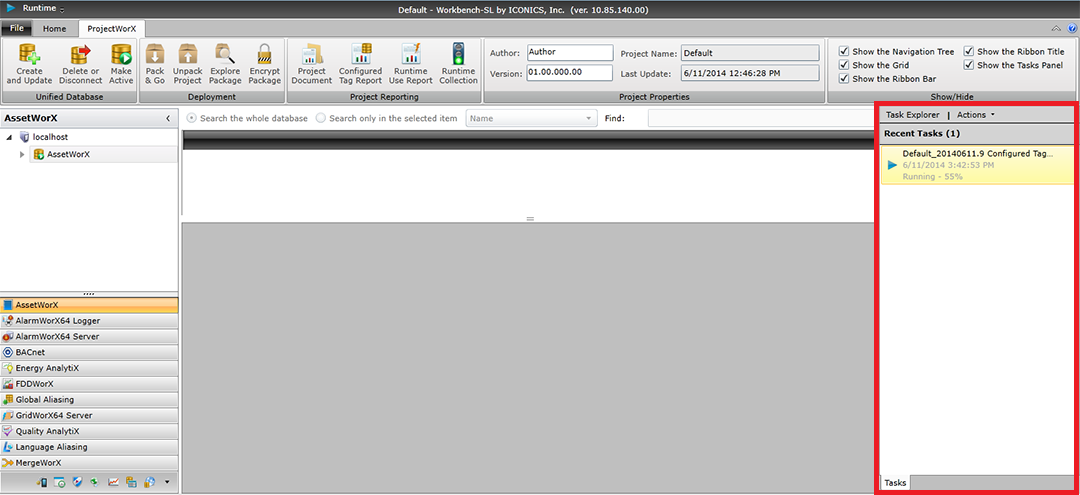This screenshot has height=495, width=1080.
Task: Open the File menu
Action: [x=17, y=29]
